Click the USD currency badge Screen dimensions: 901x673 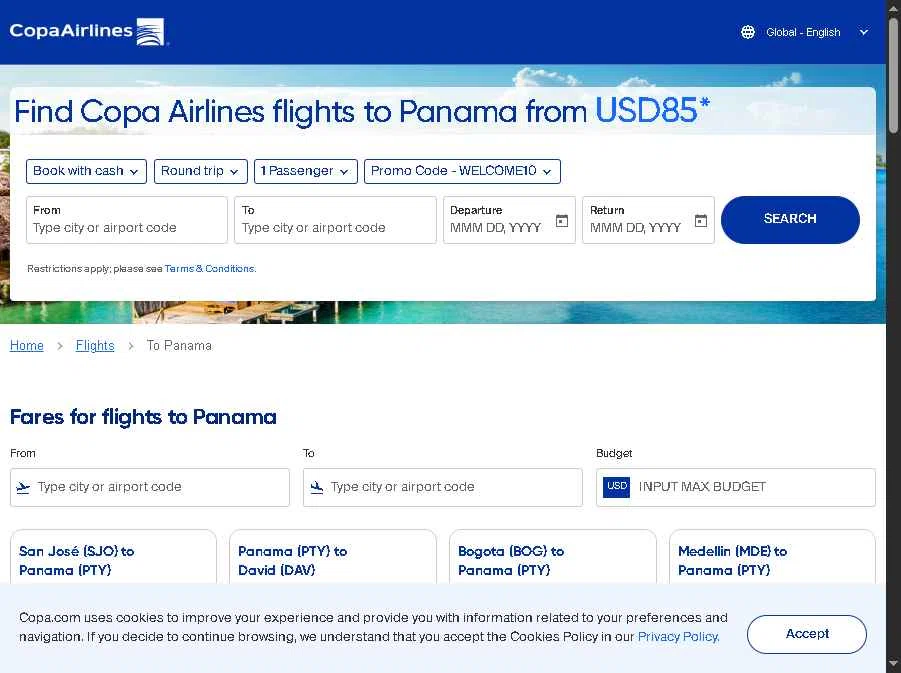617,487
